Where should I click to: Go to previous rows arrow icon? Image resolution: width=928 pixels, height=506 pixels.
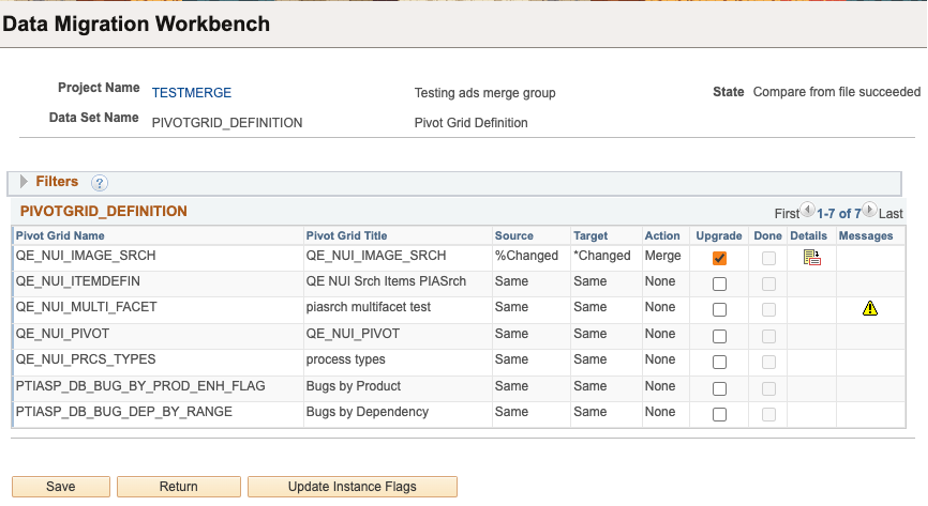(x=808, y=211)
